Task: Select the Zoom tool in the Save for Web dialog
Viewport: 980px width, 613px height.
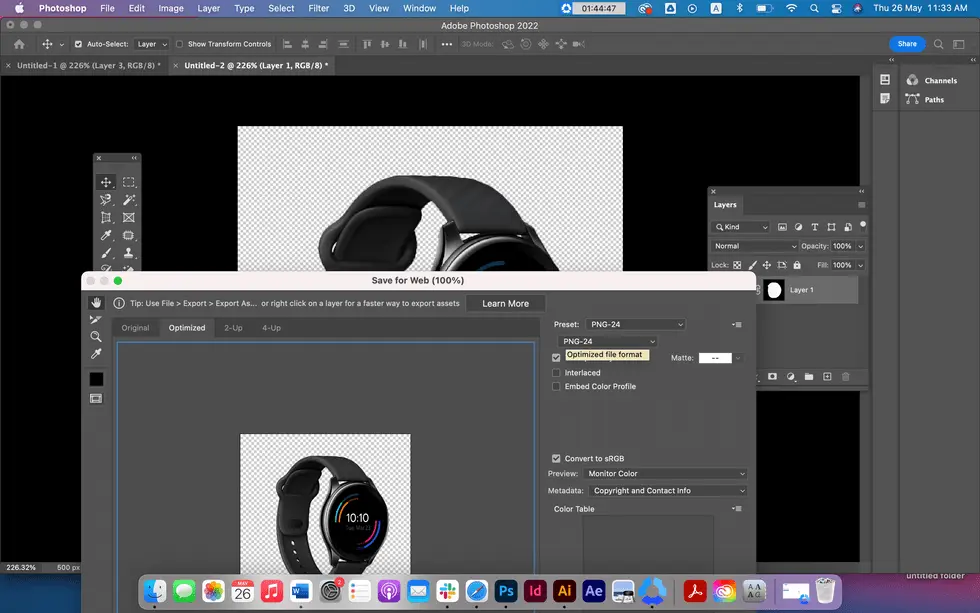Action: pyautogui.click(x=95, y=334)
